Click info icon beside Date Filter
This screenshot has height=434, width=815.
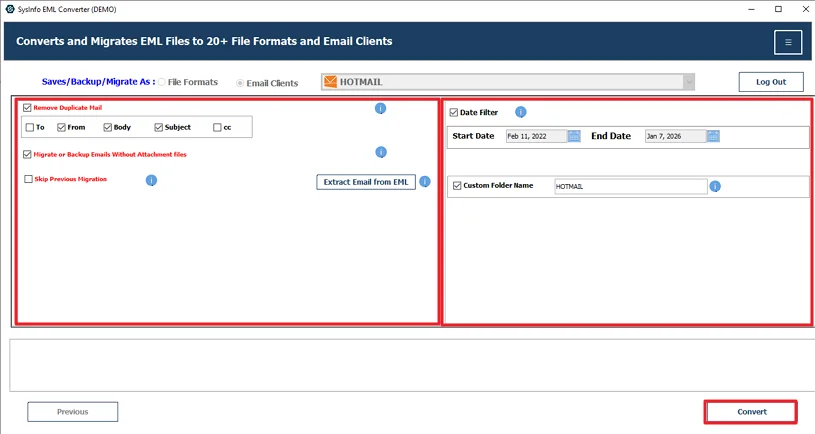coord(521,112)
